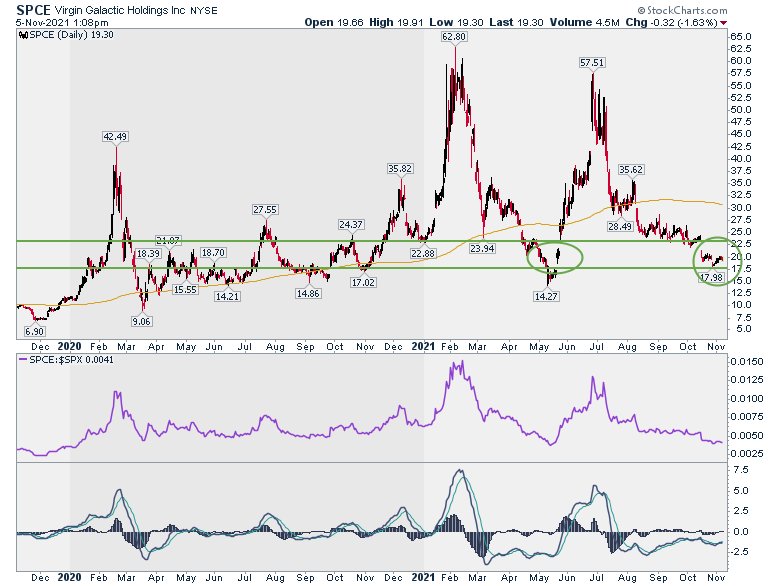Click the 17.98 price label
This screenshot has width=780, height=586.
tap(710, 277)
